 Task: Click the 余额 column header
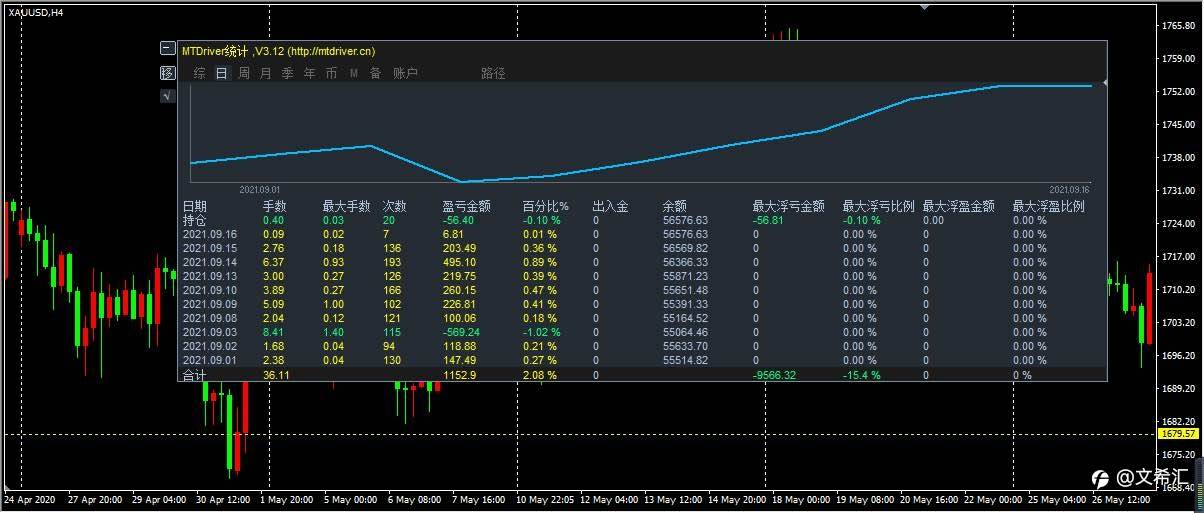coord(675,207)
